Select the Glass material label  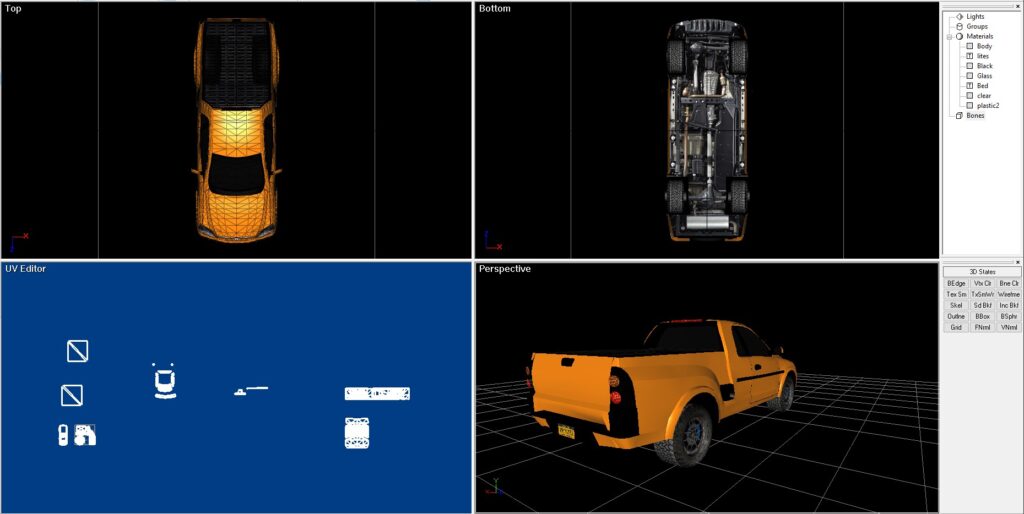point(984,76)
